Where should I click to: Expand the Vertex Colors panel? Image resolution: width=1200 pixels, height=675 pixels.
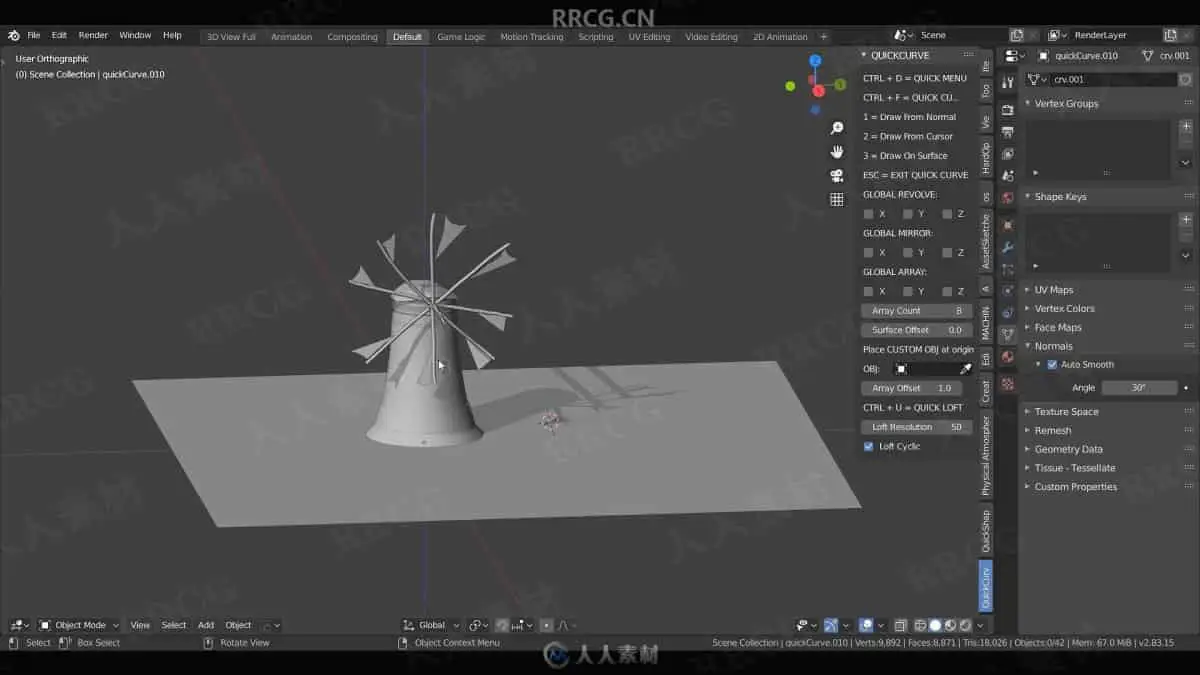[1064, 309]
